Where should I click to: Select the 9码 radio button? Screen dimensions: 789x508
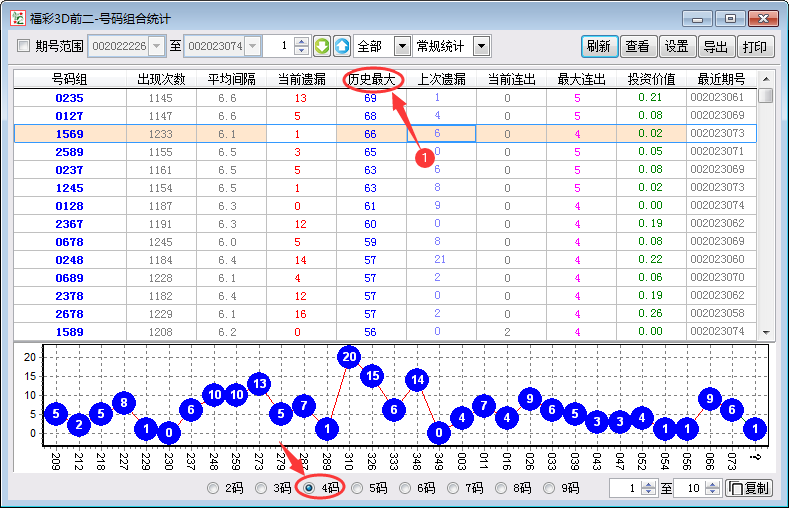point(549,488)
